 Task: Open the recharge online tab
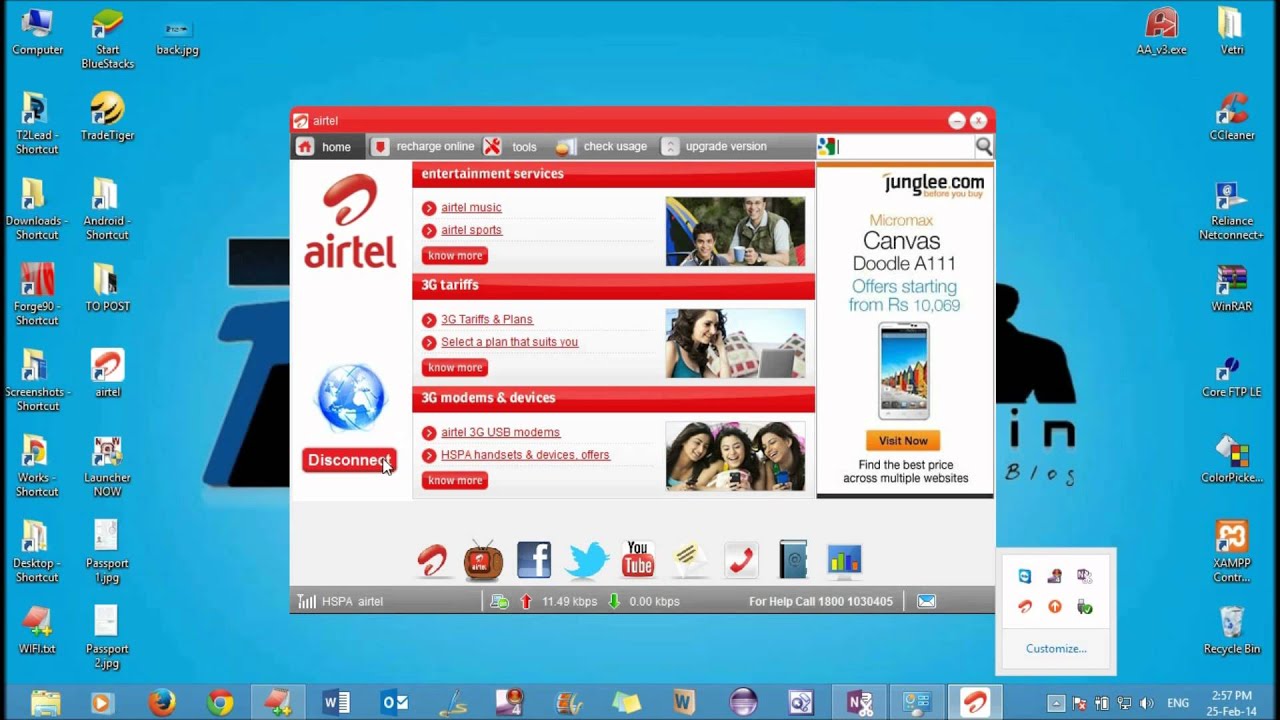(423, 147)
